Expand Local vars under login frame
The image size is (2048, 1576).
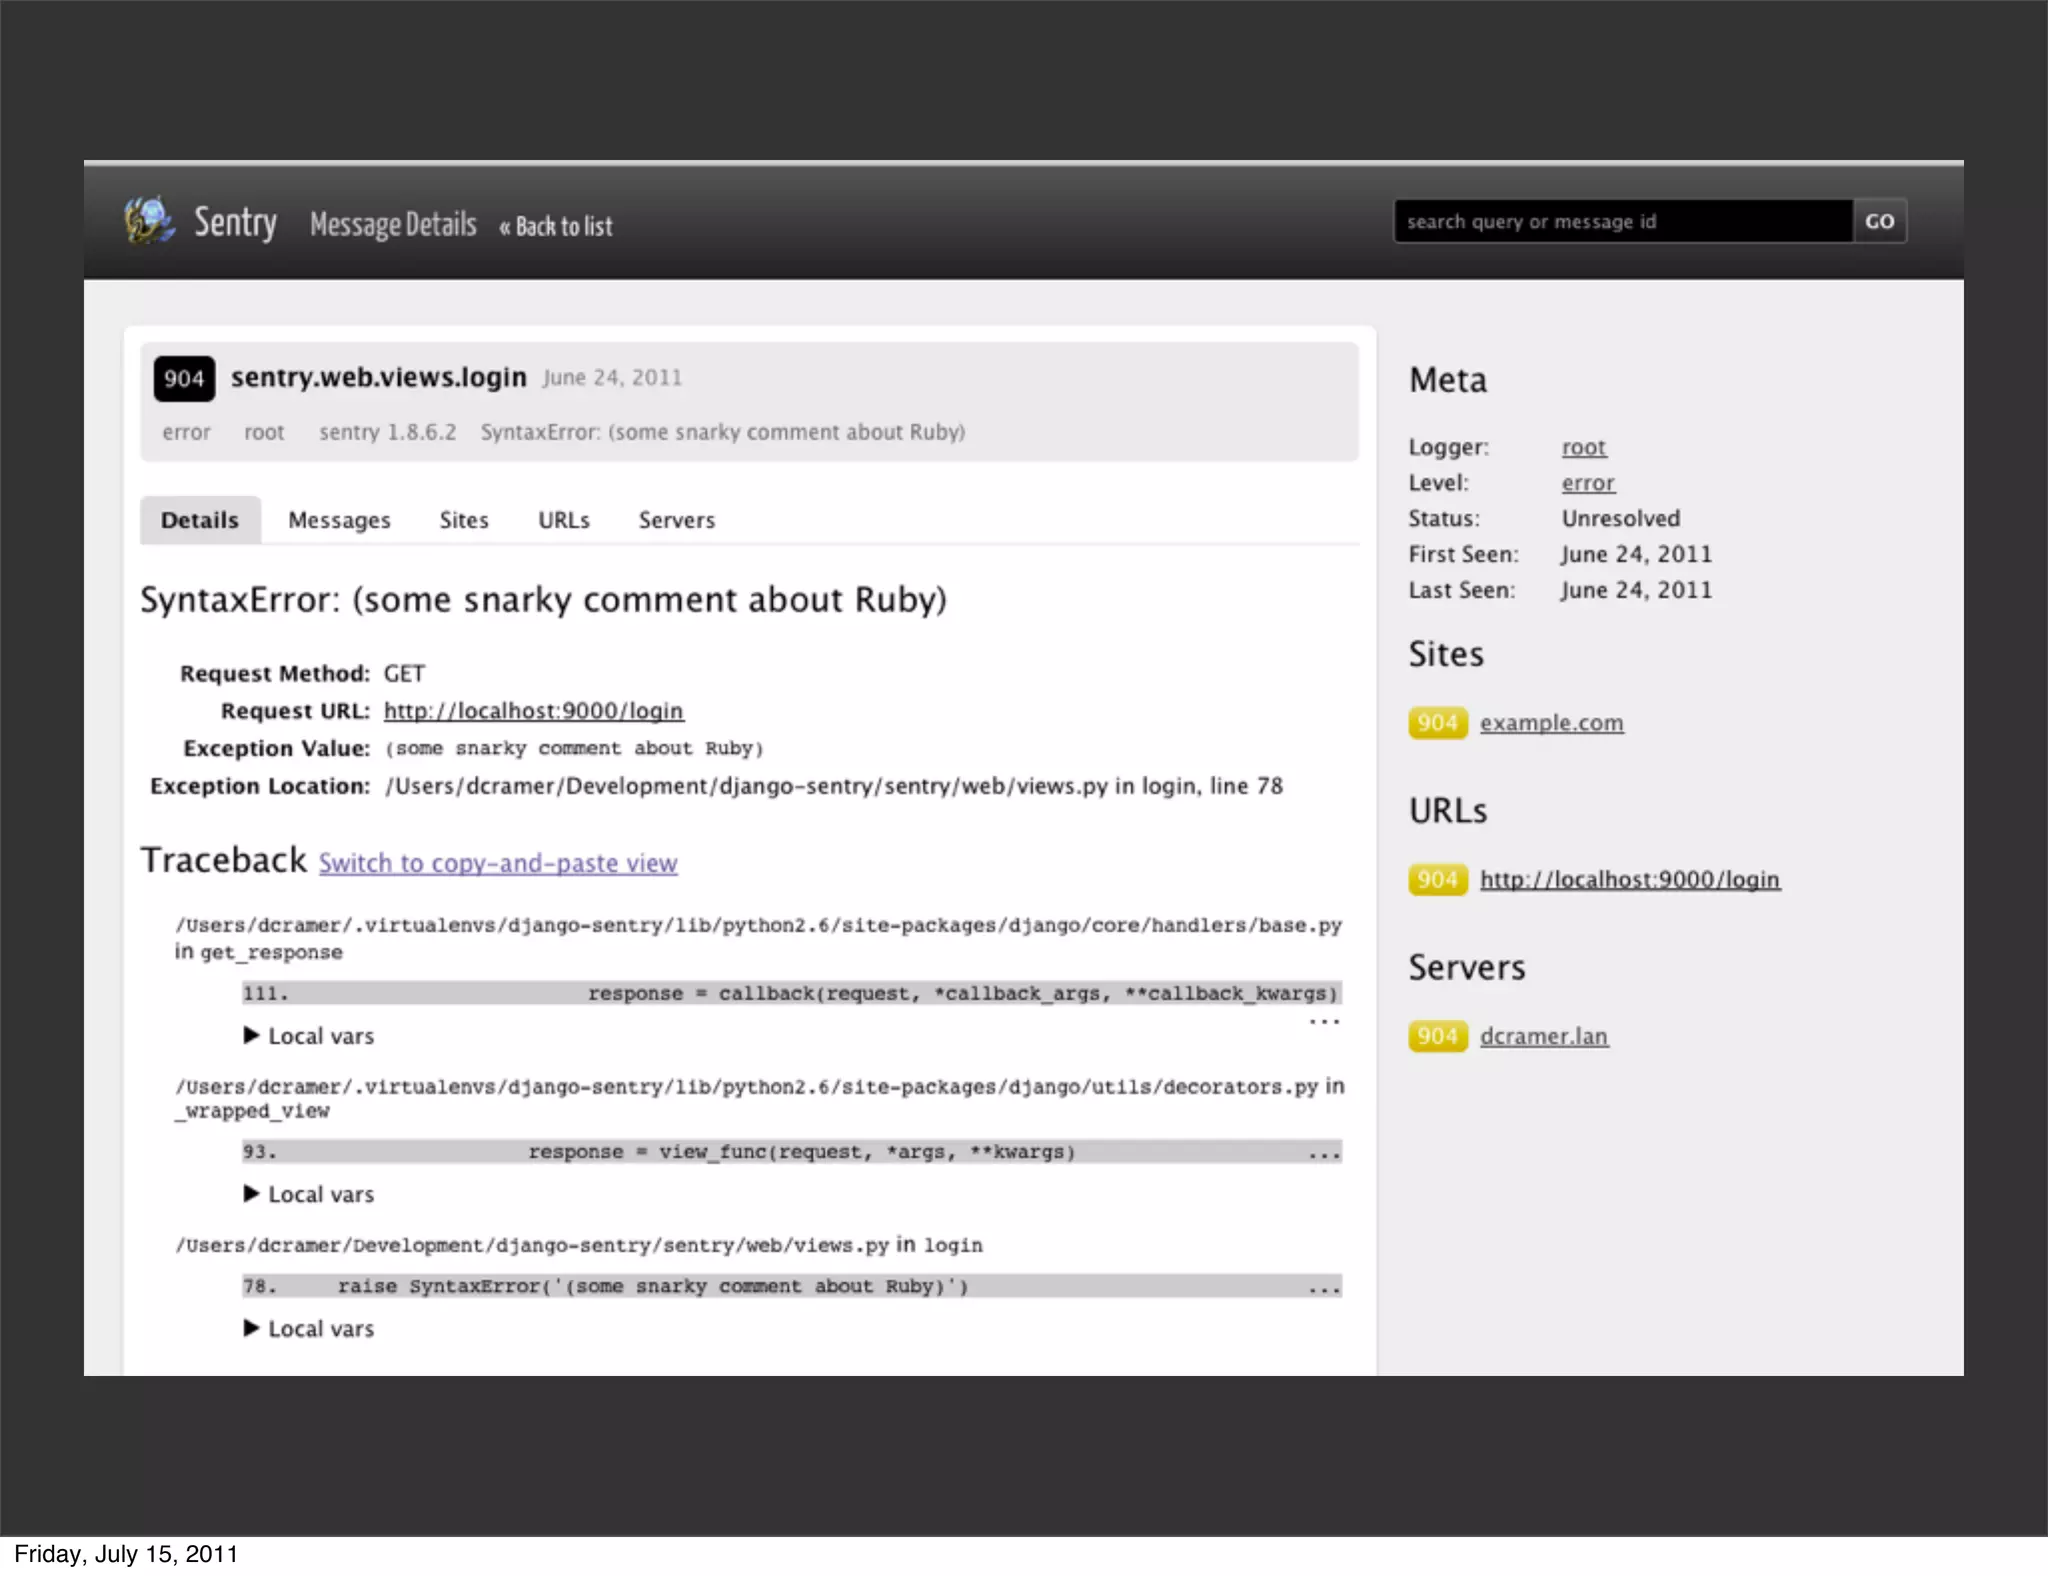[x=309, y=1329]
